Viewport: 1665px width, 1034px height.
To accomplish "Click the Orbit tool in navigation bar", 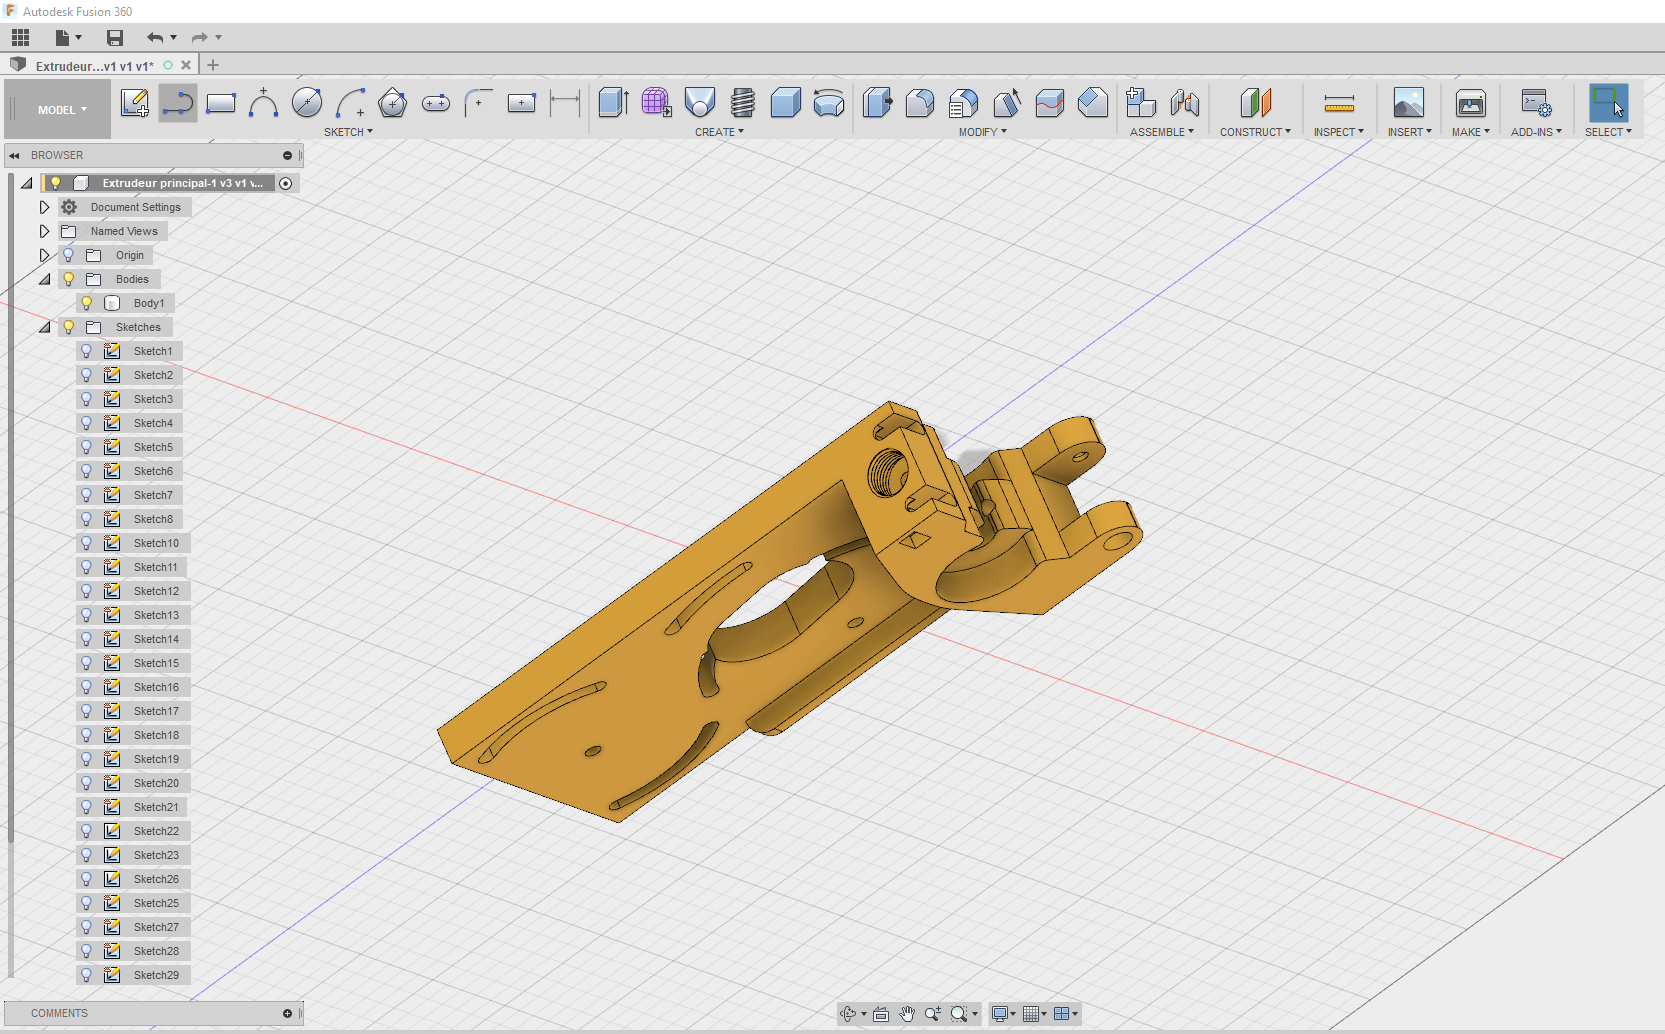I will 849,1014.
